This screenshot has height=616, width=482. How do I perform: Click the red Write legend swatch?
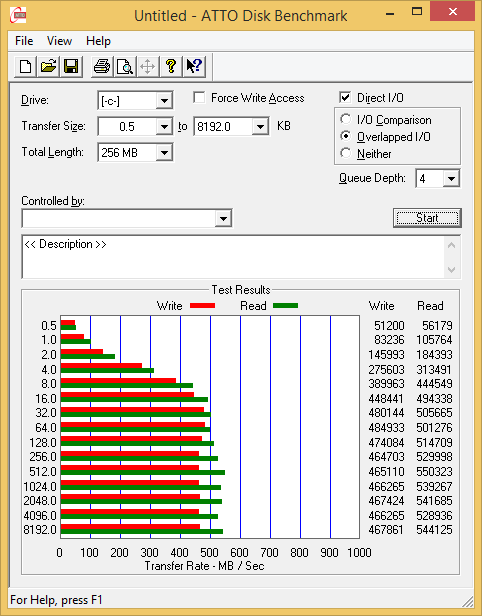pyautogui.click(x=203, y=306)
